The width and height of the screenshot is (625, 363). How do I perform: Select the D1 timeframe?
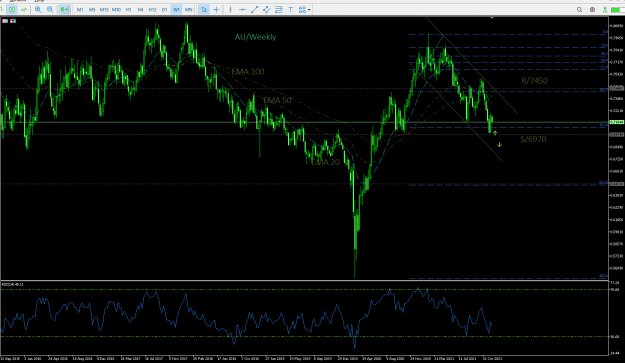pyautogui.click(x=164, y=9)
